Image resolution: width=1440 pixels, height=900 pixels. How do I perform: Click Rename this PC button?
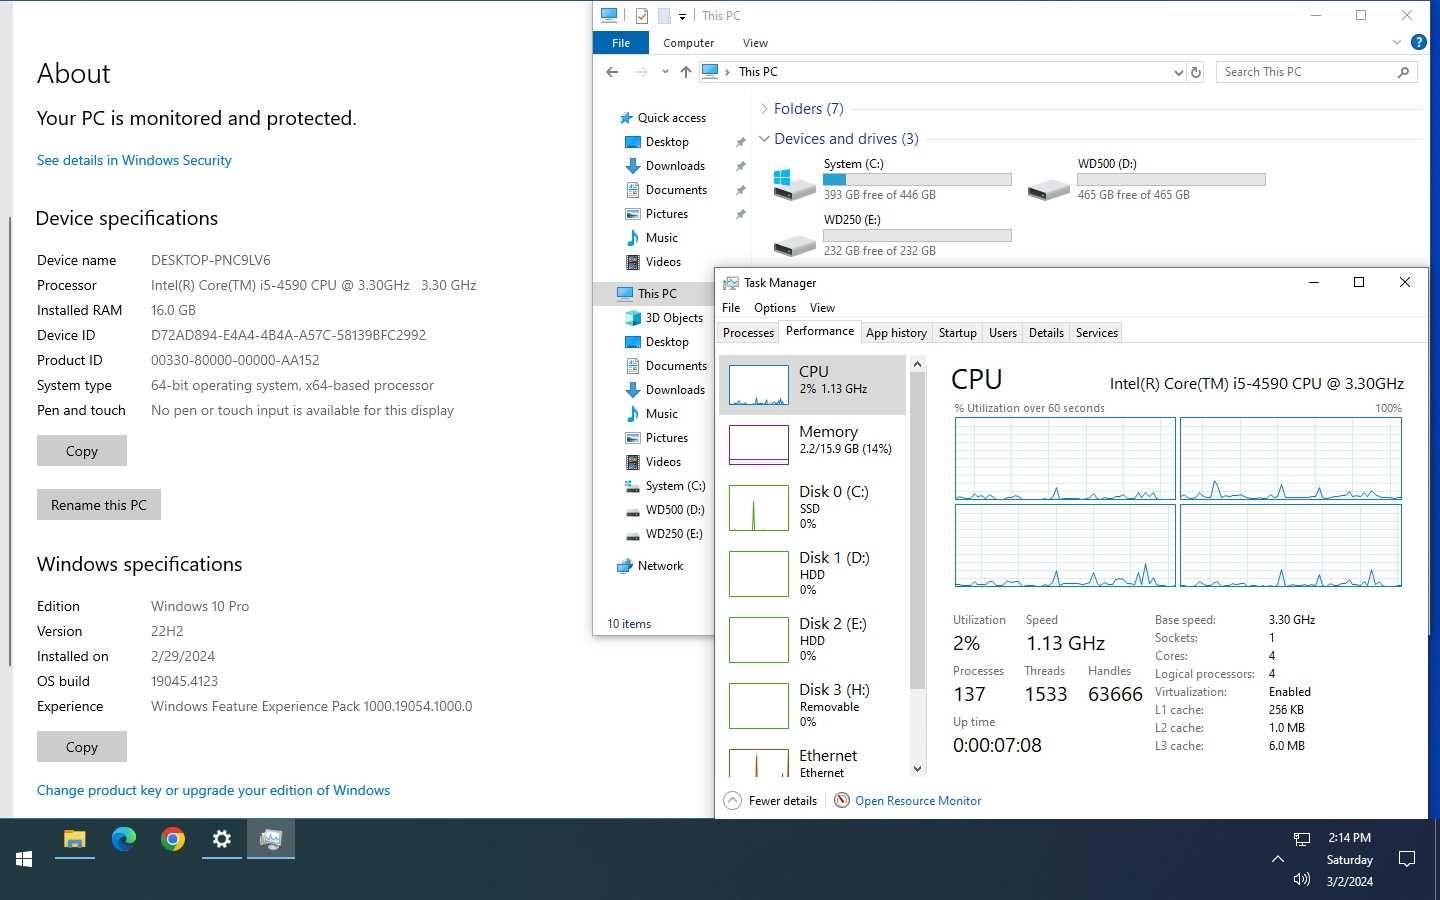pos(99,505)
